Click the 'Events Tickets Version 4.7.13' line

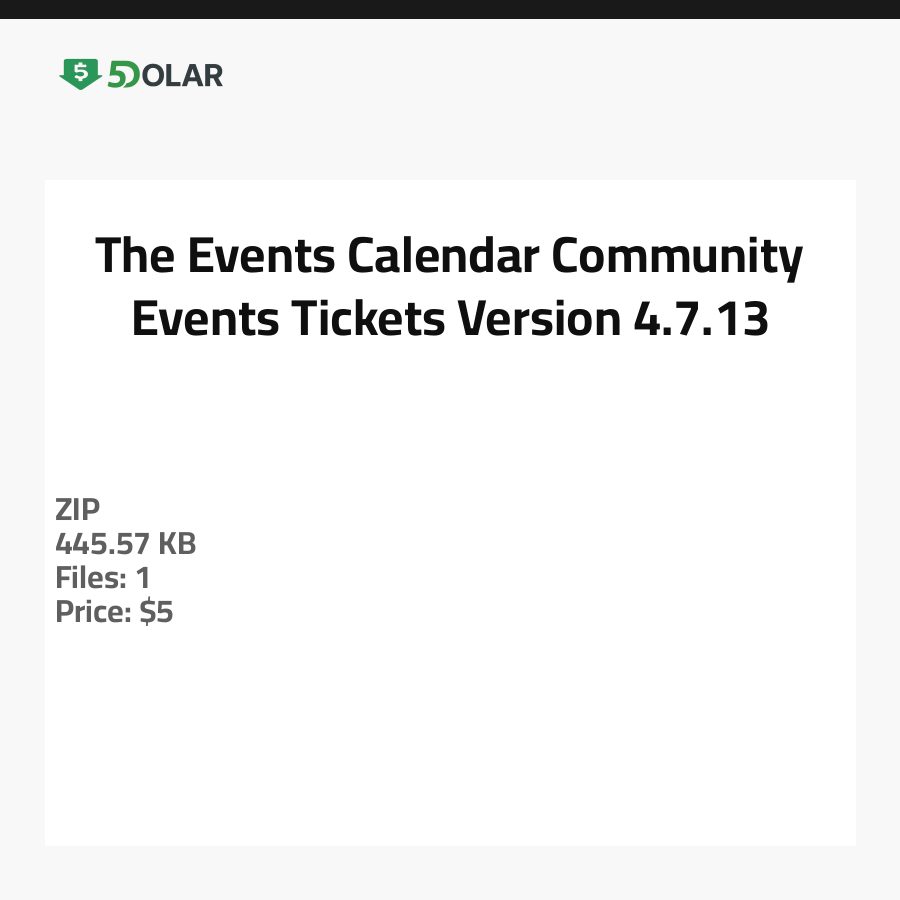pyautogui.click(x=450, y=319)
